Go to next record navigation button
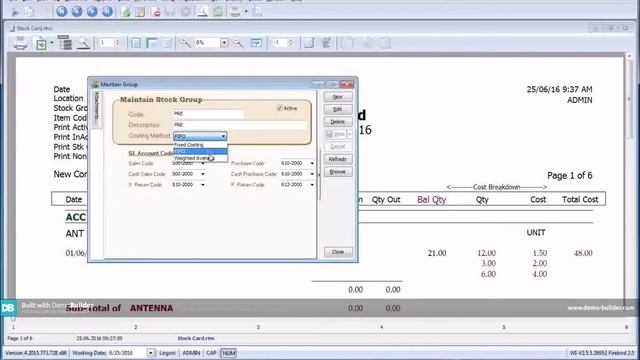The width and height of the screenshot is (640, 360). [x=92, y=11]
